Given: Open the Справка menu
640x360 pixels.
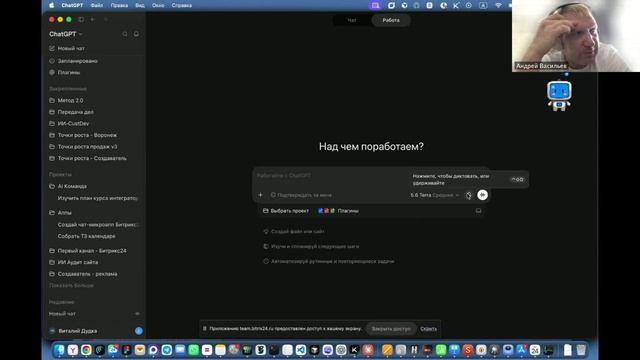Looking at the screenshot, I should tap(182, 5).
